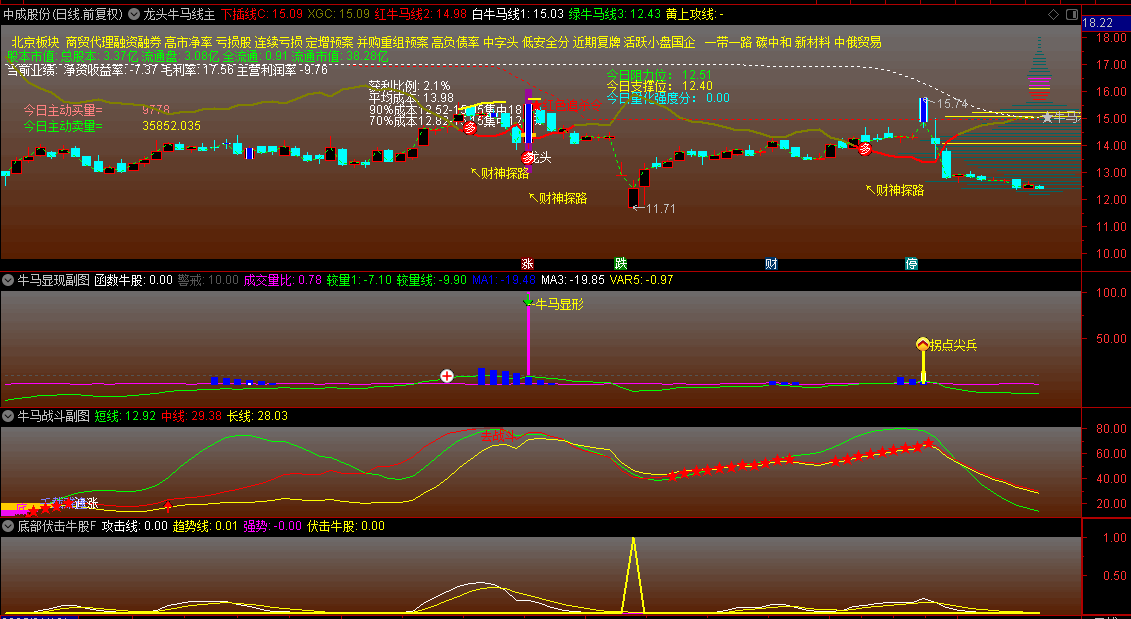
Task: Open the 牛马显现副图 indicator dropdown arrow
Action: 8,280
